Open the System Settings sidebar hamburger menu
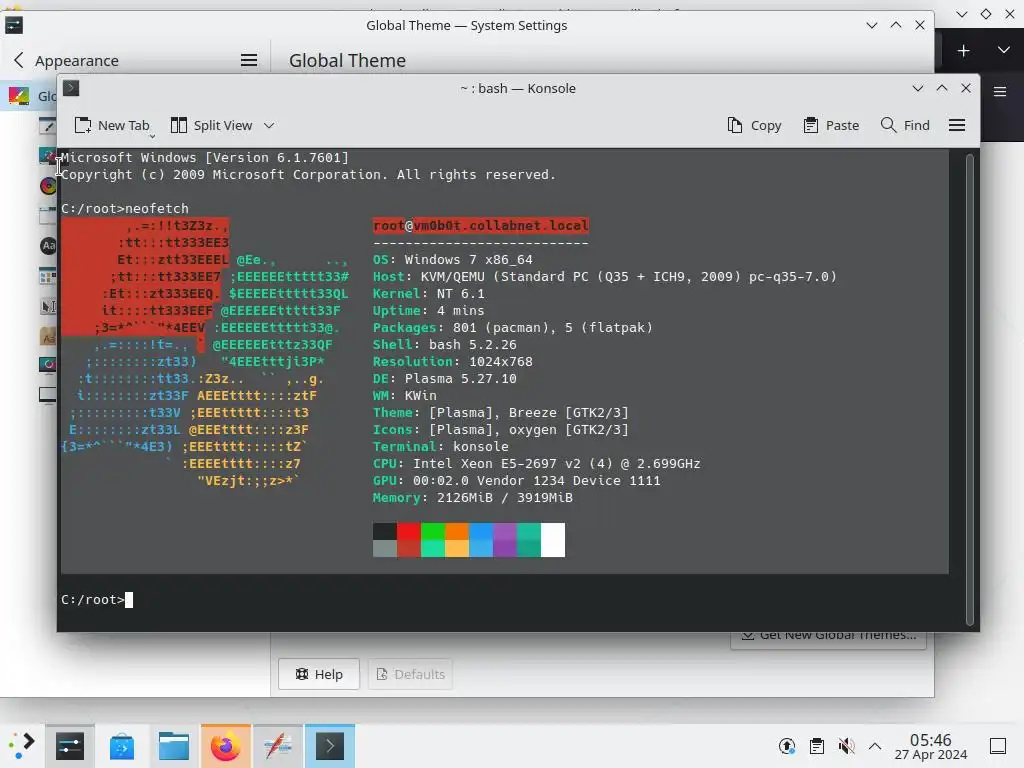The height and width of the screenshot is (768, 1024). point(249,60)
